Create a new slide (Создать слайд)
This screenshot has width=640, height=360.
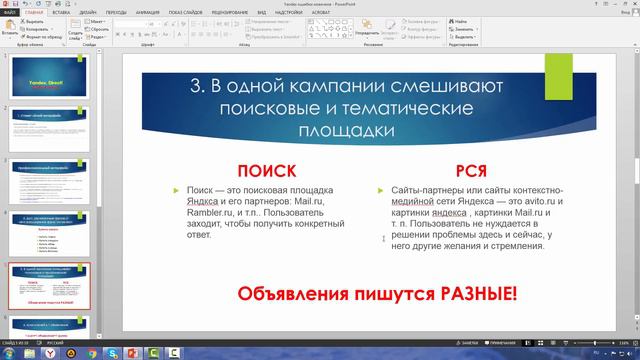tap(75, 29)
